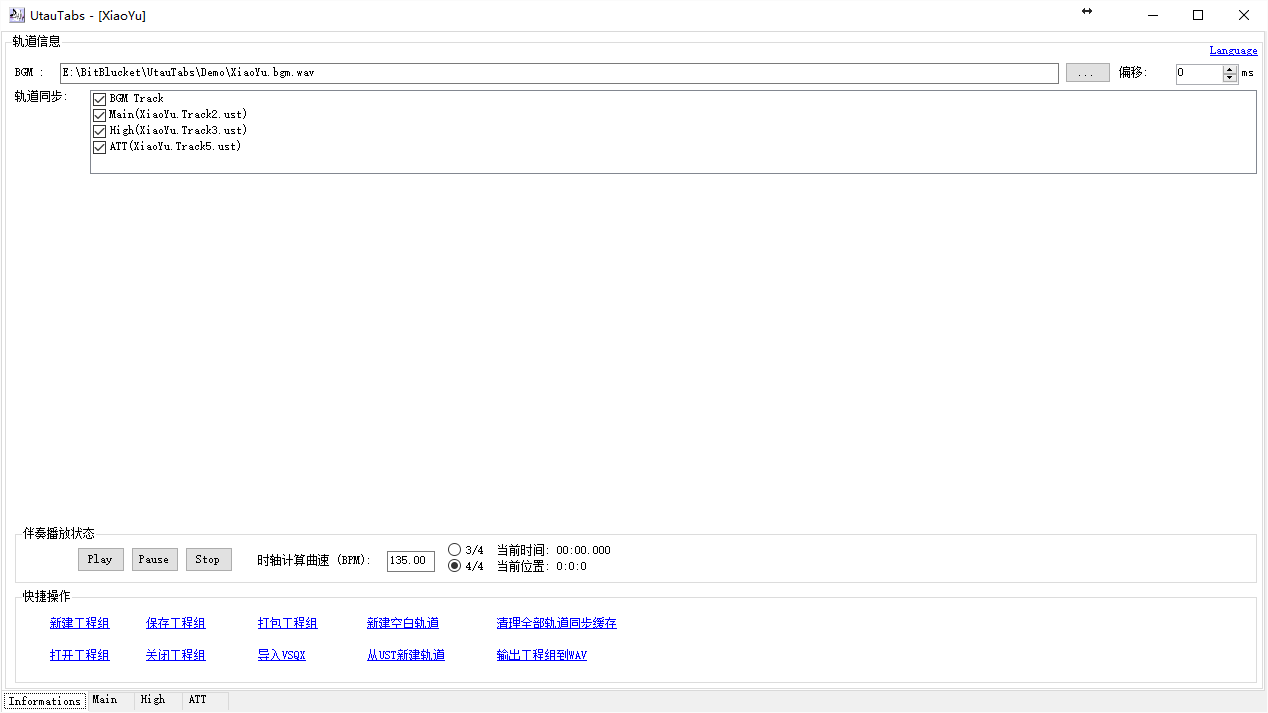Increase the 偏移 offset with up arrow
Image resolution: width=1268 pixels, height=713 pixels.
tap(1230, 69)
